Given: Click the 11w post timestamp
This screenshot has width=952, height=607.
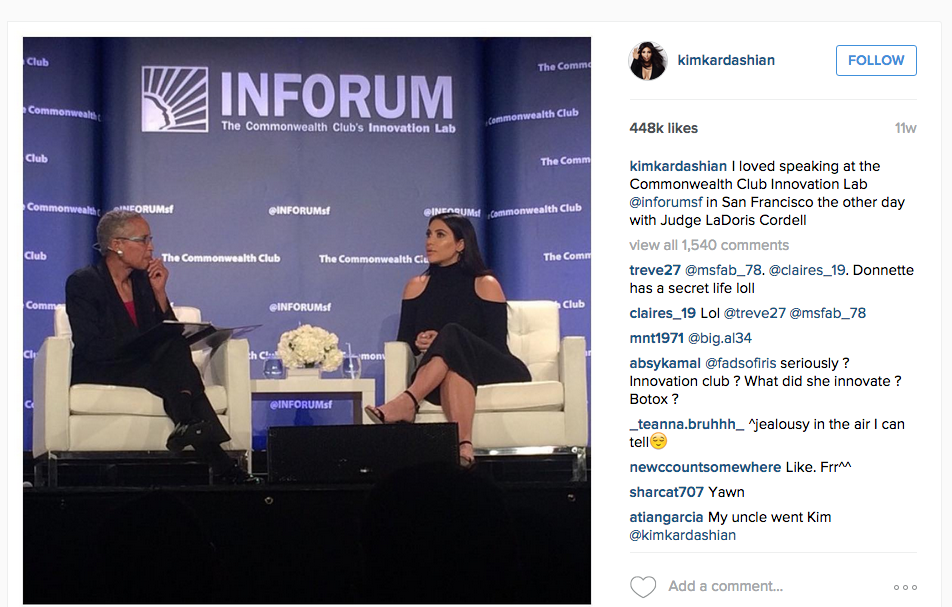Looking at the screenshot, I should point(905,128).
